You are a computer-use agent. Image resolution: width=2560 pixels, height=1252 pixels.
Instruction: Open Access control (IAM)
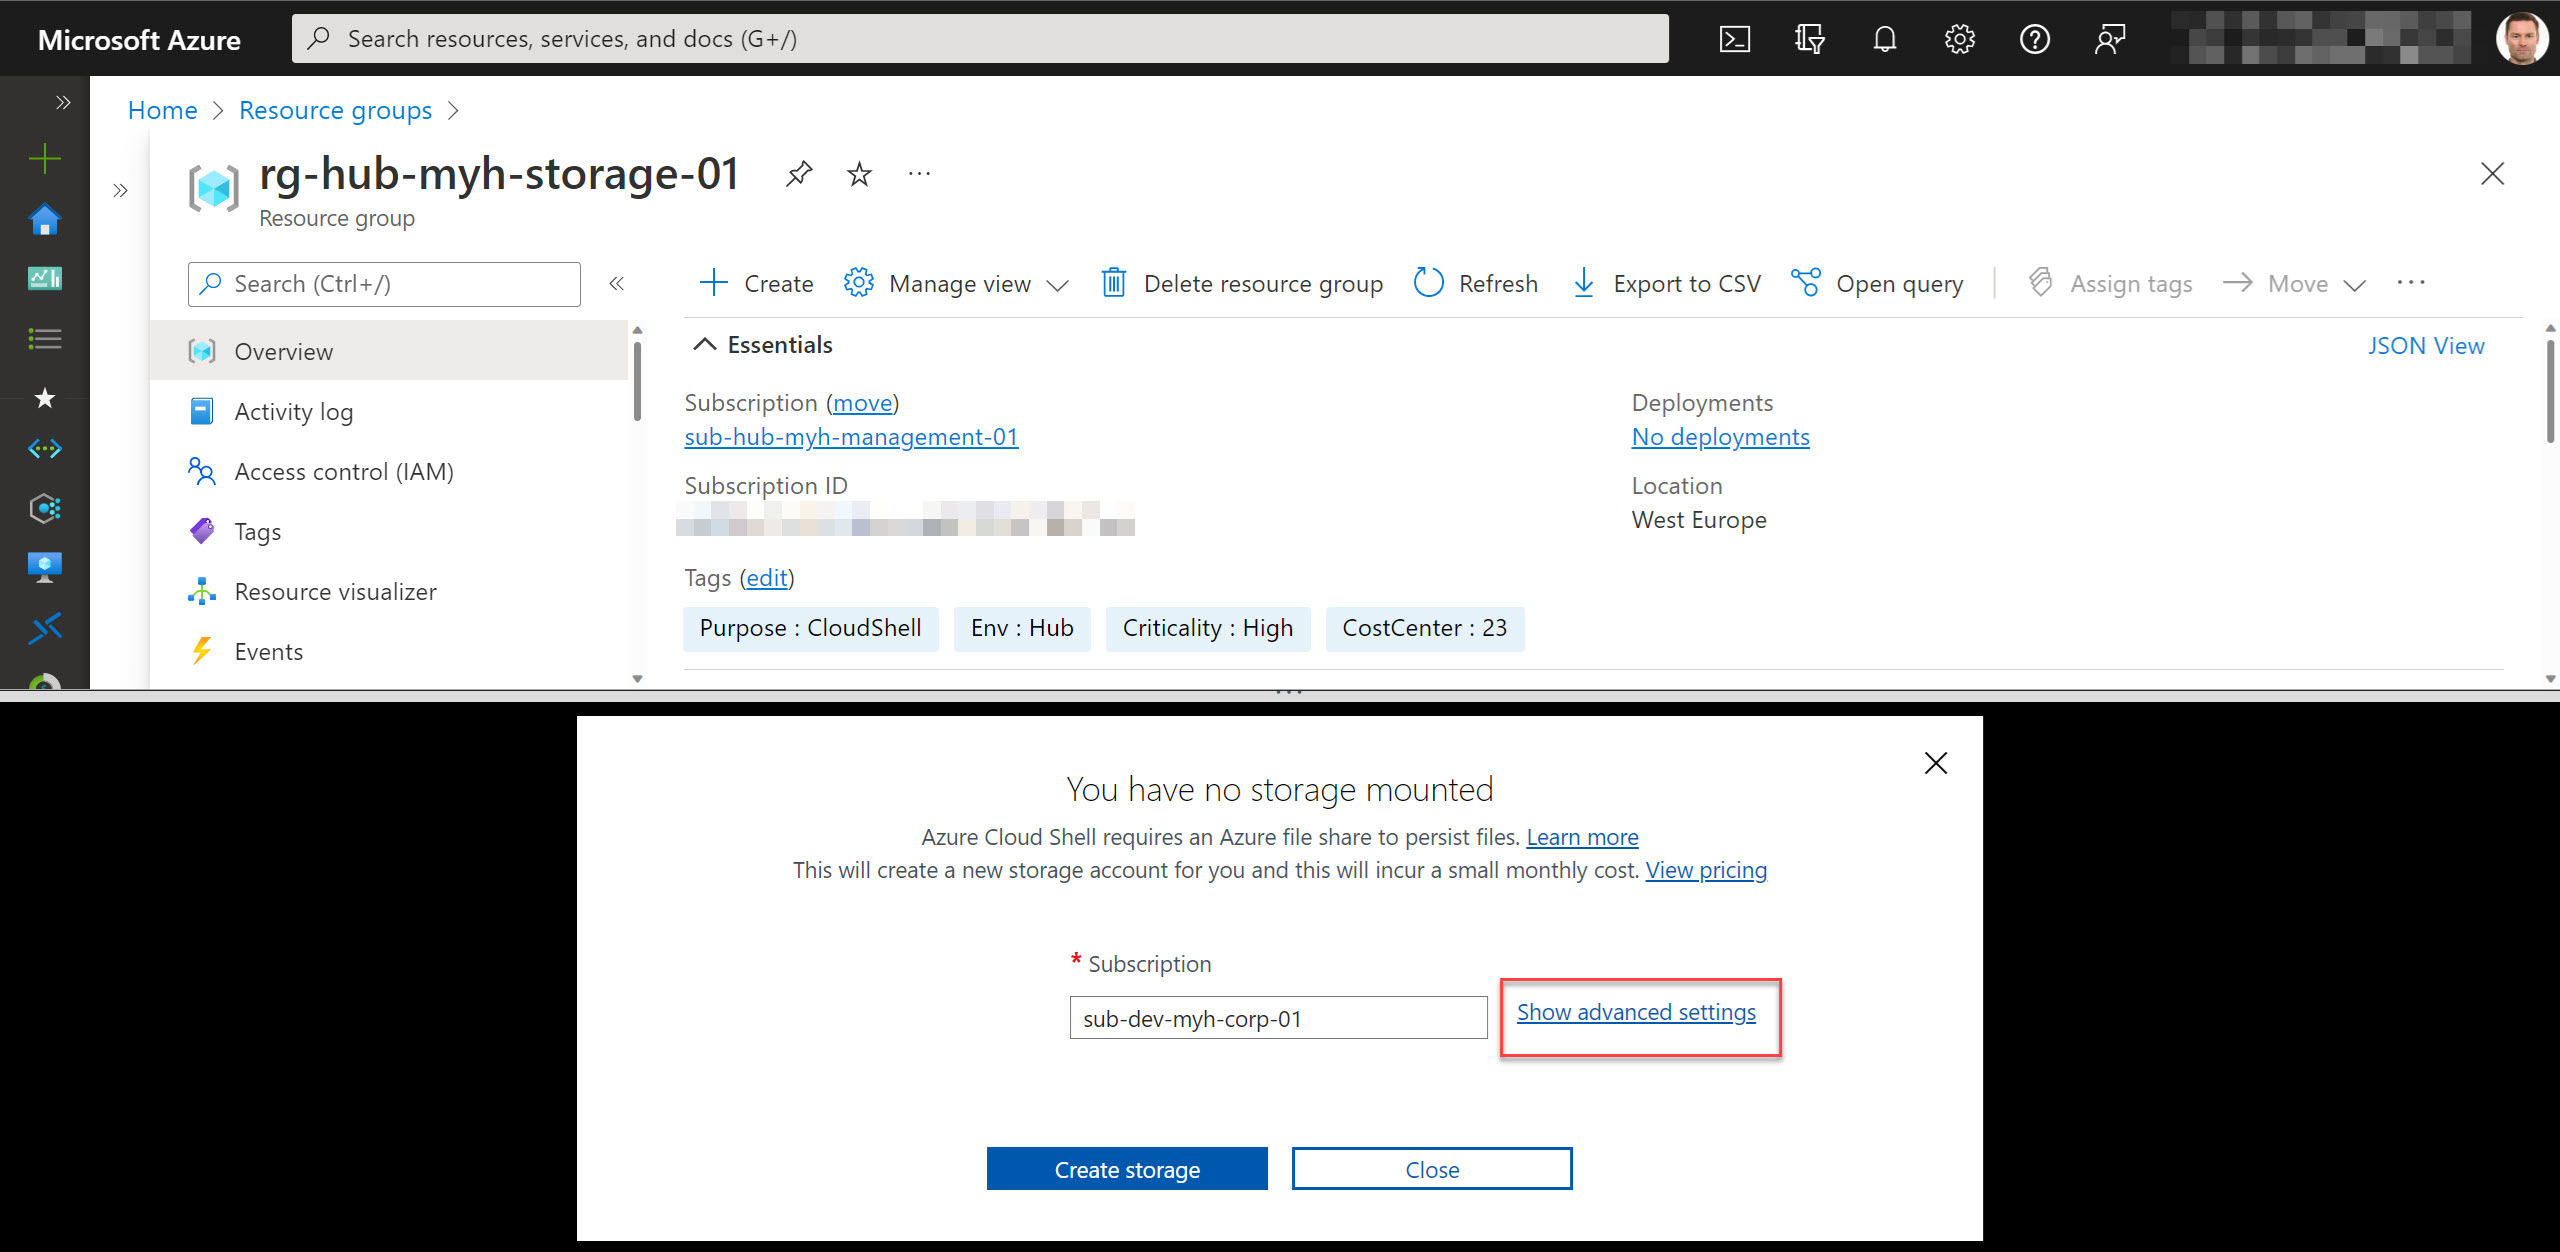[344, 471]
